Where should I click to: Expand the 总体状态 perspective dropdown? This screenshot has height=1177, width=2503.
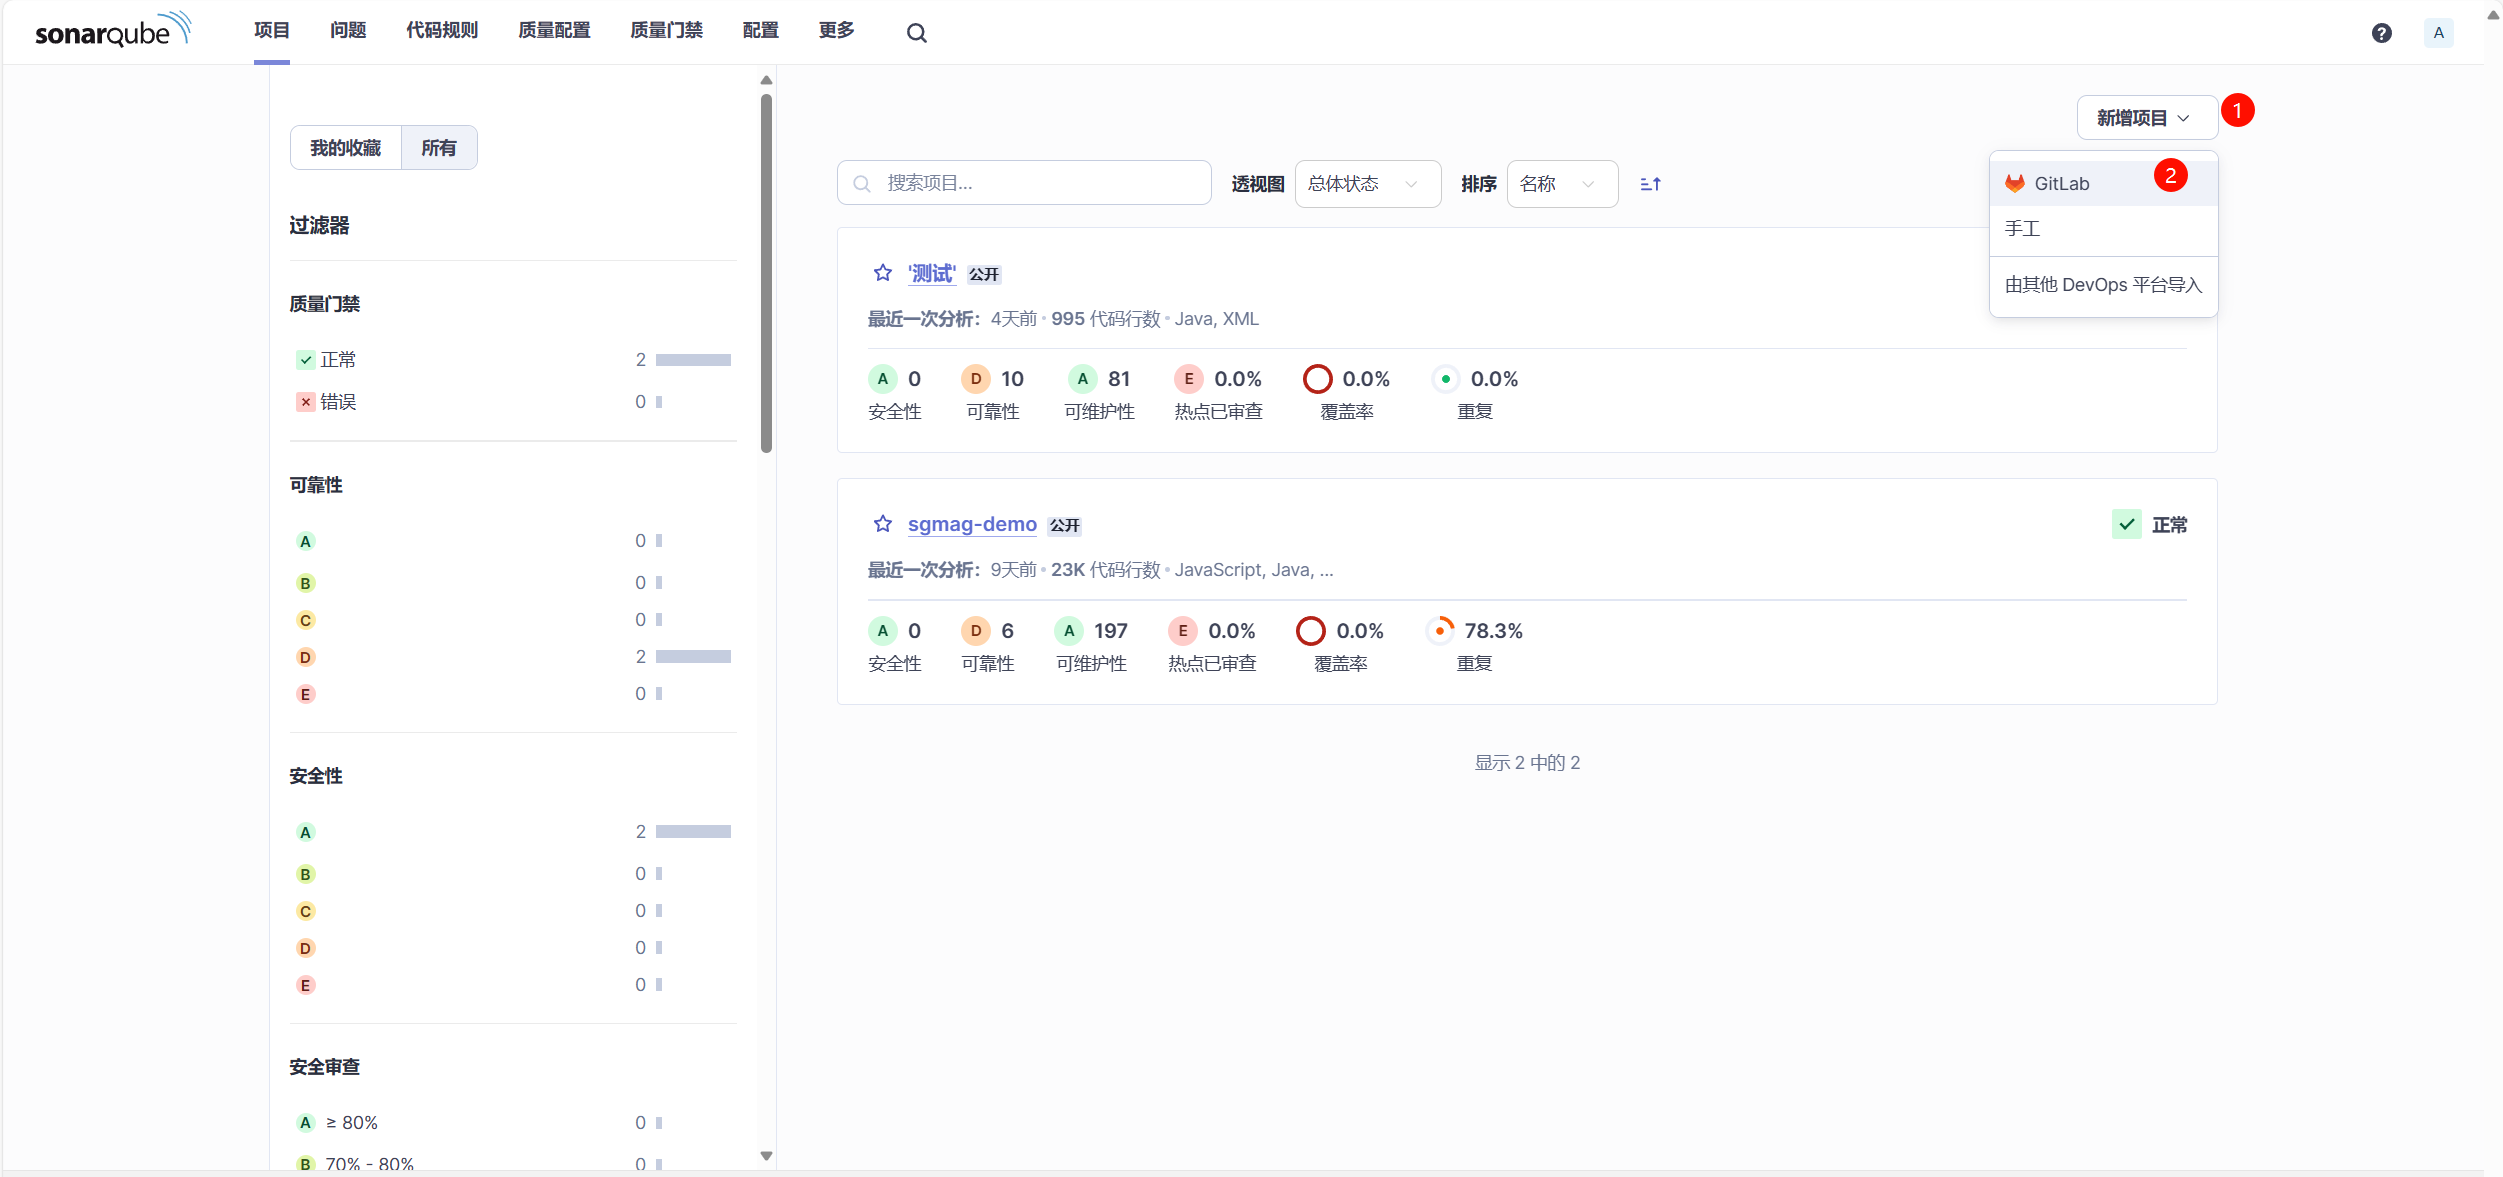pos(1366,184)
